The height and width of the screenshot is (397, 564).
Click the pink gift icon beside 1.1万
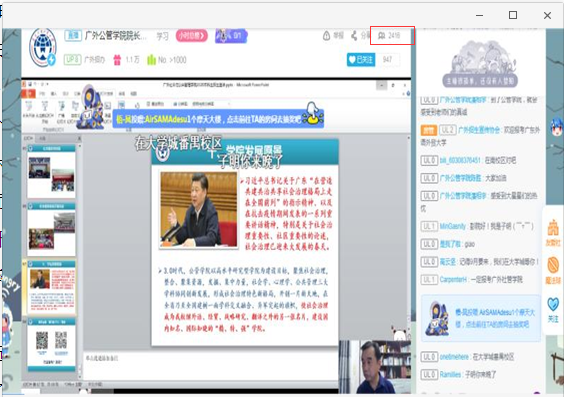117,60
